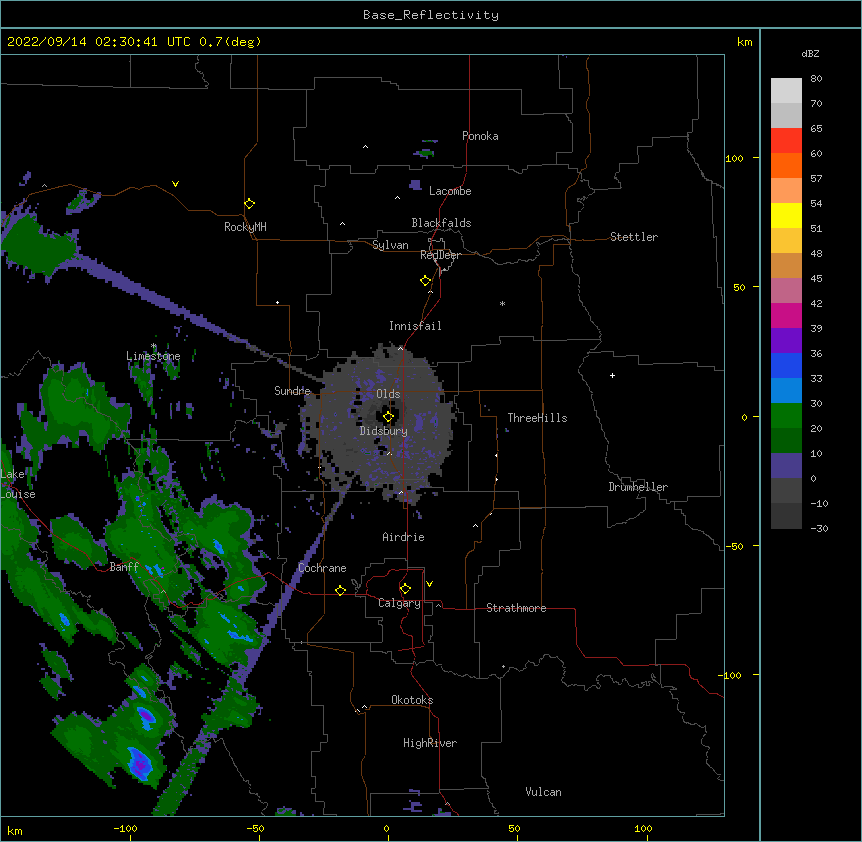Click the white 80 dBZ legend swatch
The height and width of the screenshot is (842, 862).
tap(786, 90)
